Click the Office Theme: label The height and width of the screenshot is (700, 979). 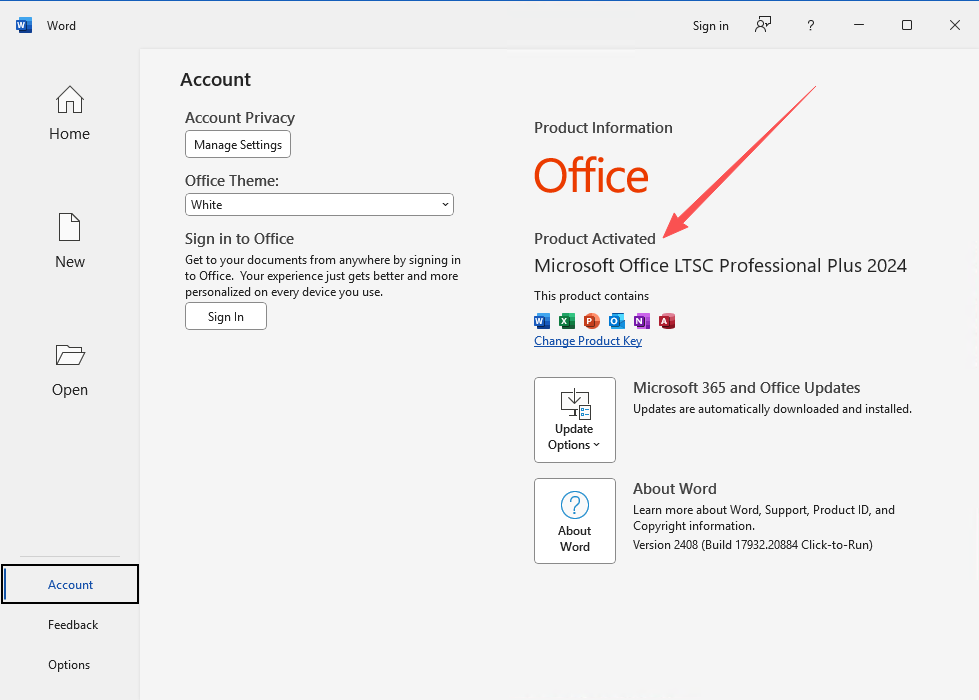tap(232, 181)
